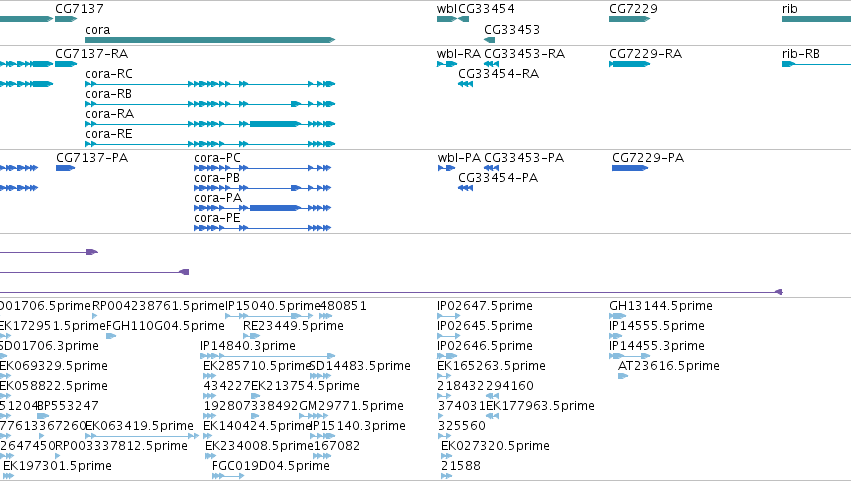Click the cora-RA transcript label
851x481 pixels.
[x=110, y=114]
